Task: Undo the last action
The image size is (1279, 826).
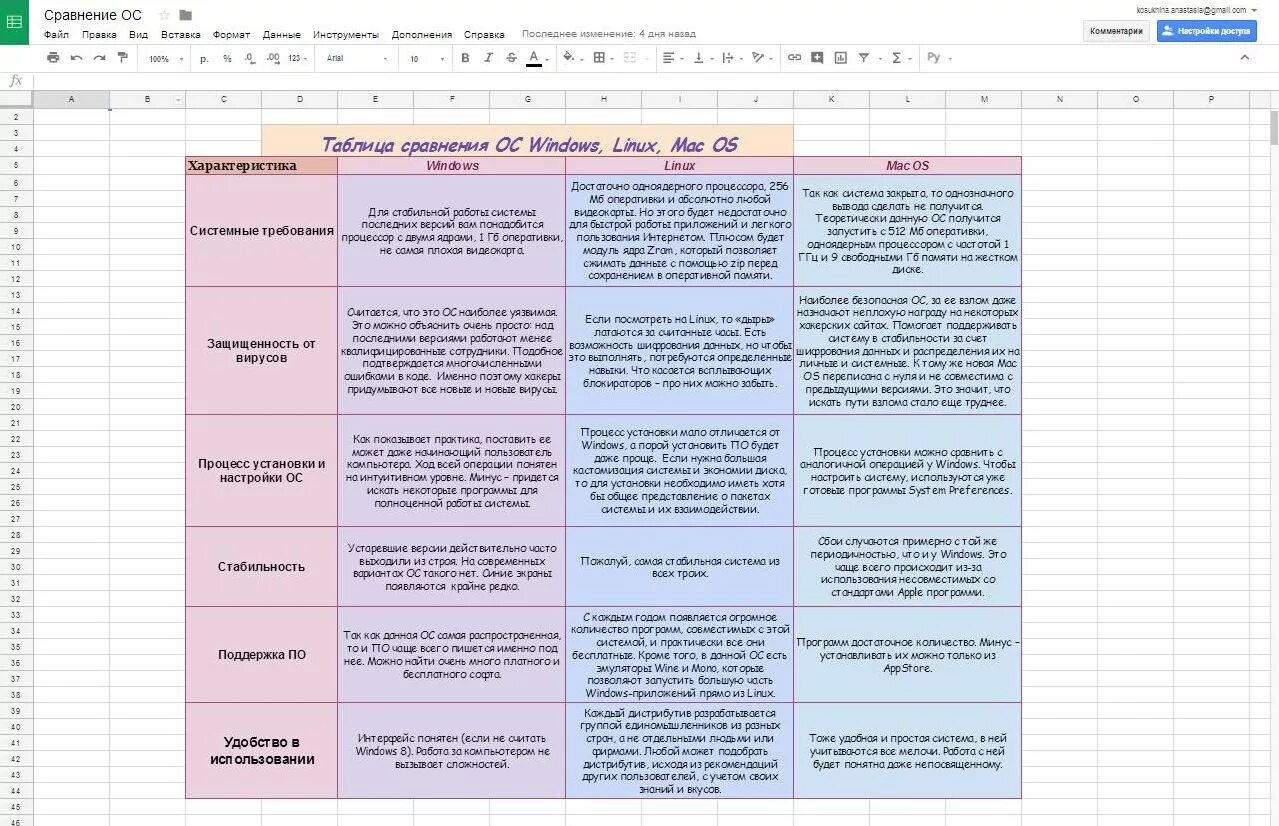Action: click(76, 58)
